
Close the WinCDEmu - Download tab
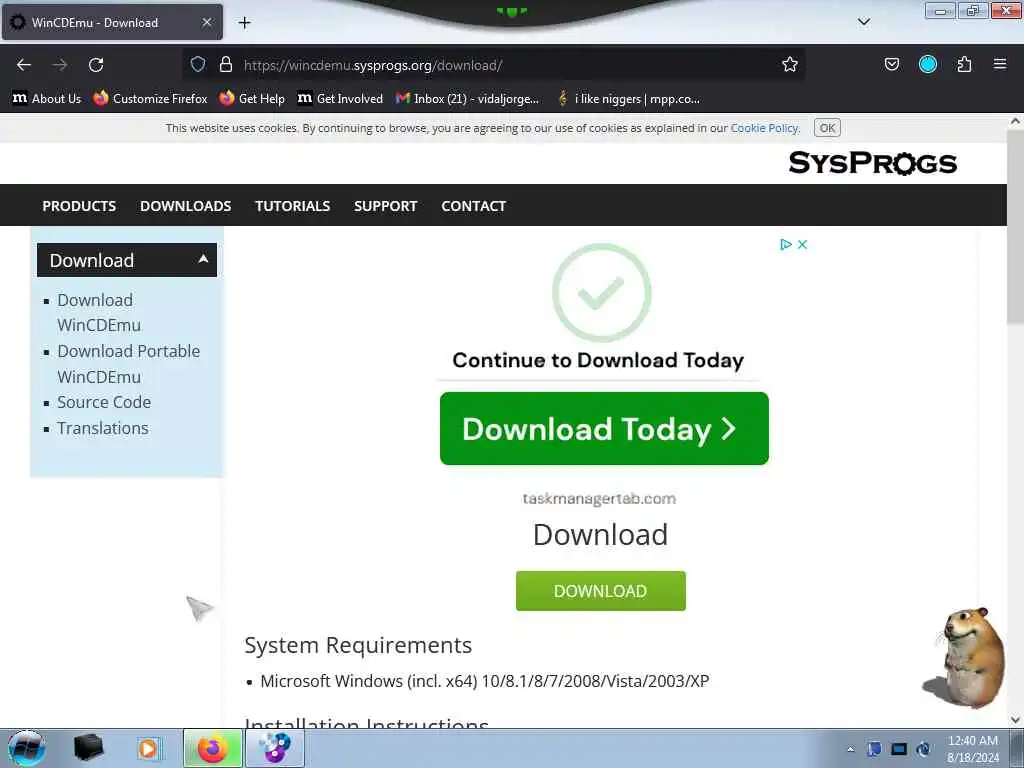pyautogui.click(x=206, y=22)
